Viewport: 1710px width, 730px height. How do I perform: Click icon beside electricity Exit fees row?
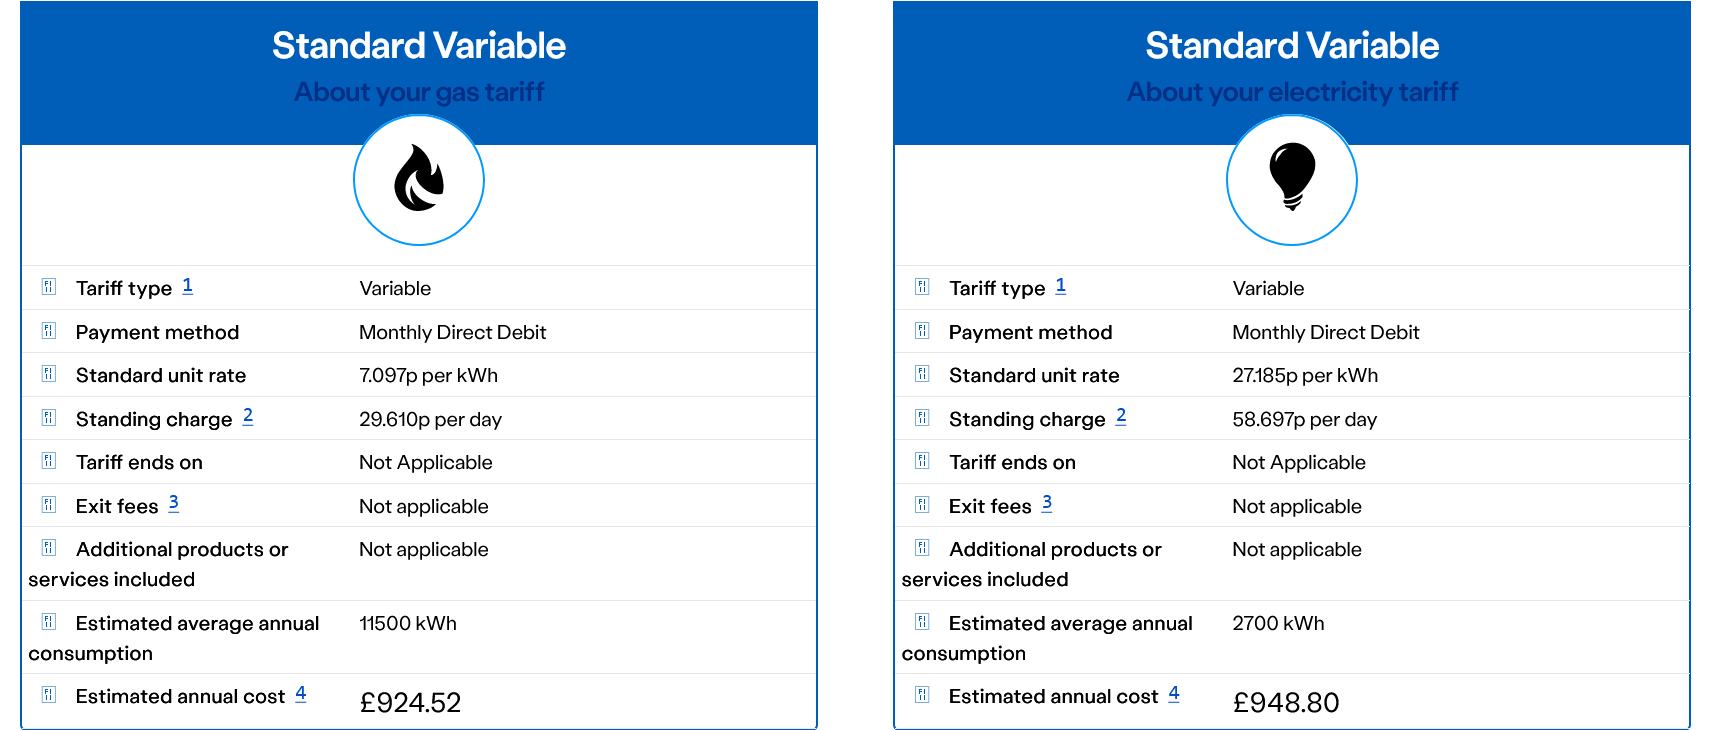(x=922, y=505)
